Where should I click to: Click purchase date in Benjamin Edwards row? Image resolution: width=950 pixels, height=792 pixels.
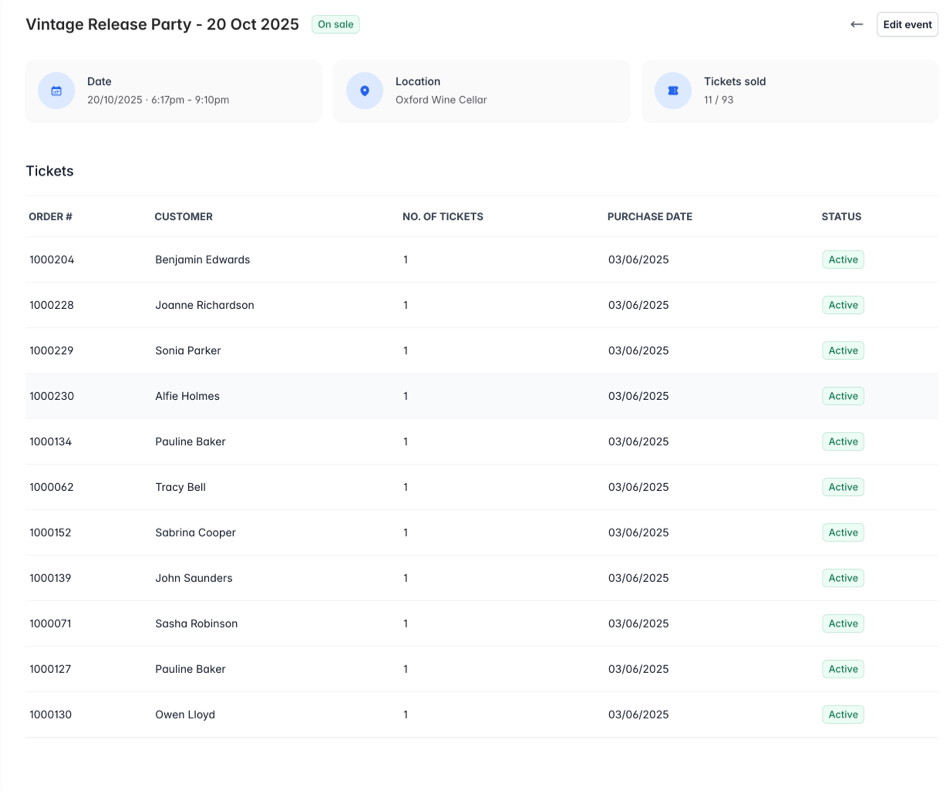click(x=639, y=259)
